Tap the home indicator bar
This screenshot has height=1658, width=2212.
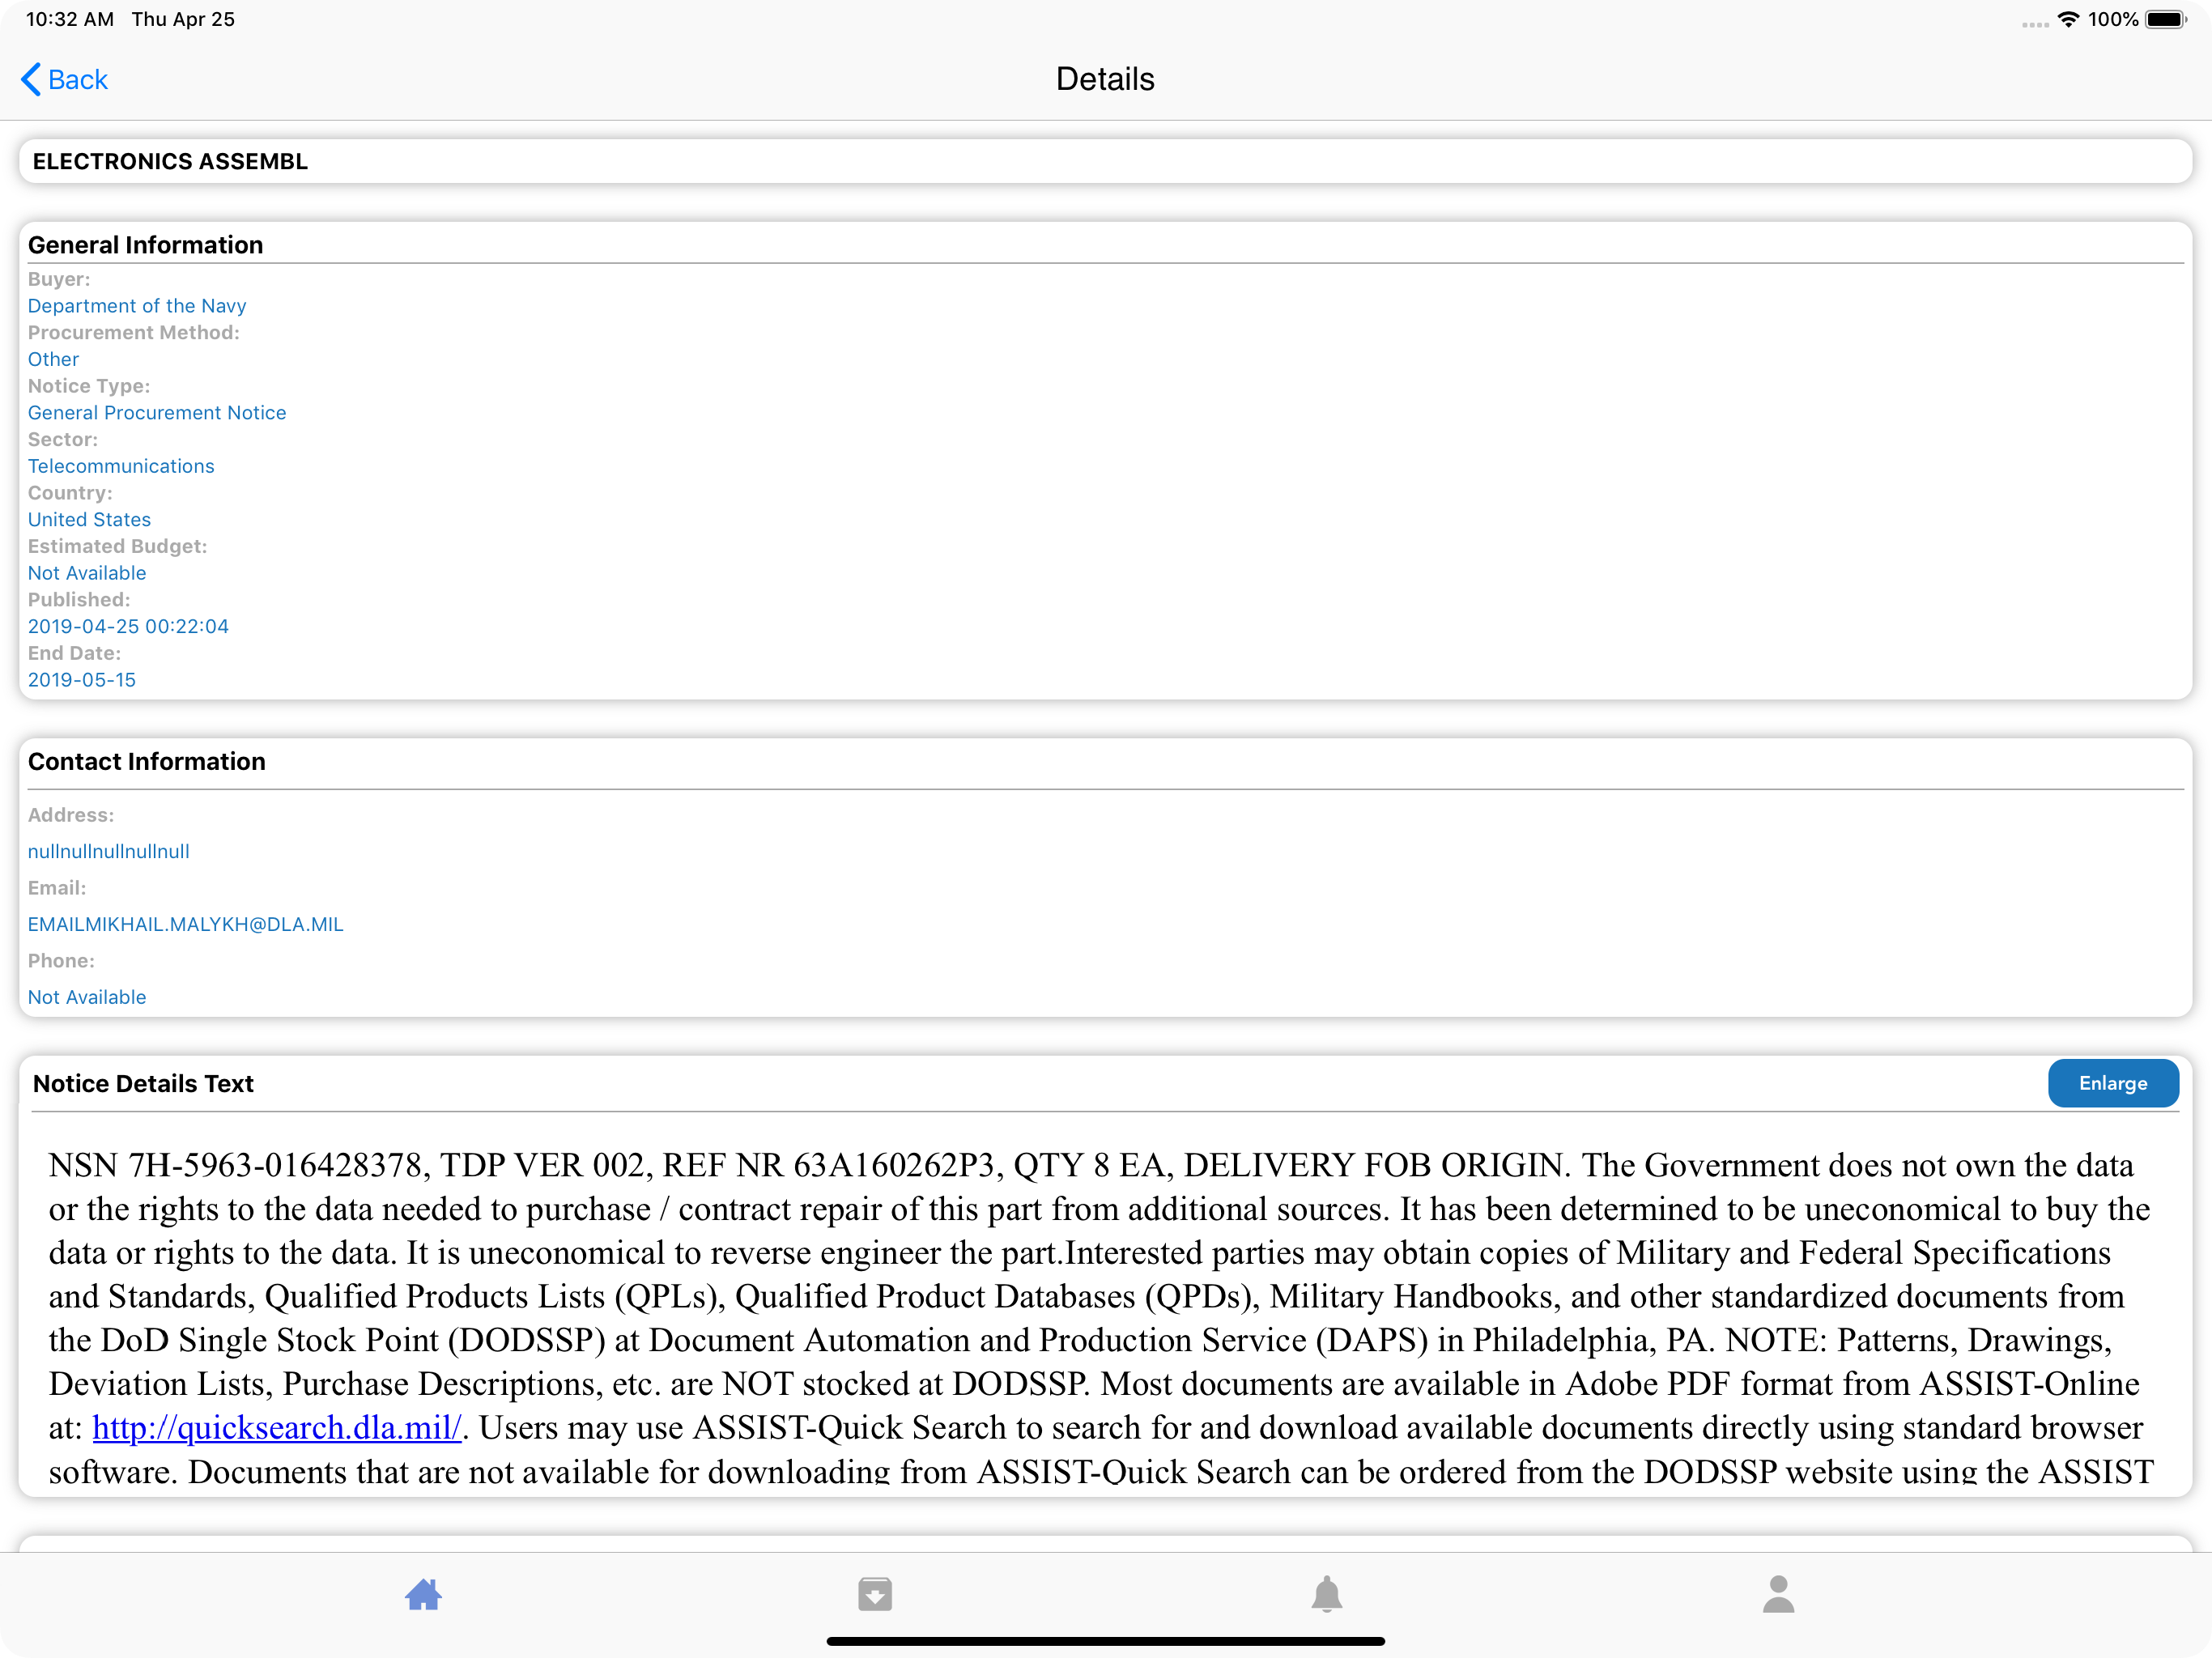click(1105, 1641)
